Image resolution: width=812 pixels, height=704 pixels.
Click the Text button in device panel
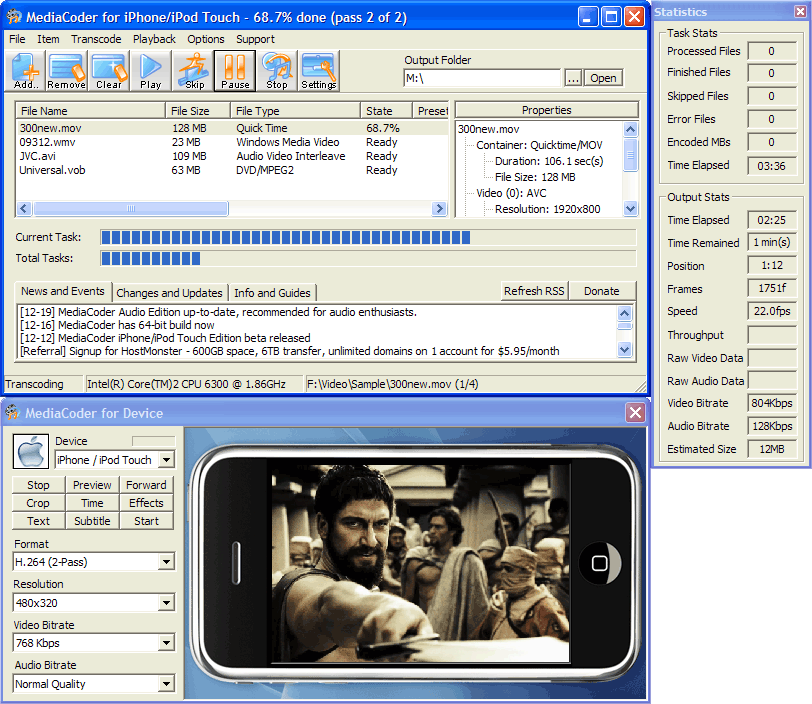(x=38, y=521)
